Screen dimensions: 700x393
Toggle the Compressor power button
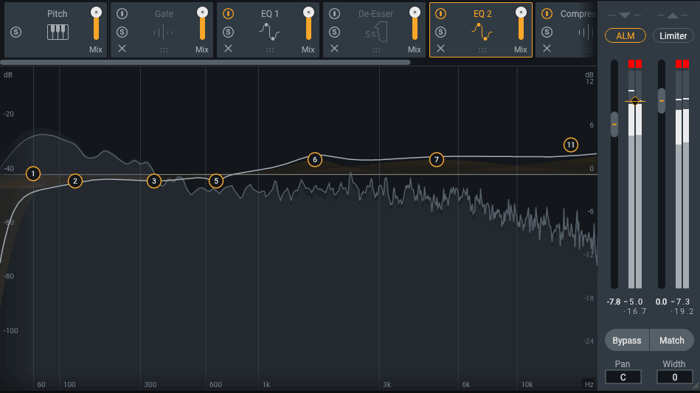(x=547, y=14)
